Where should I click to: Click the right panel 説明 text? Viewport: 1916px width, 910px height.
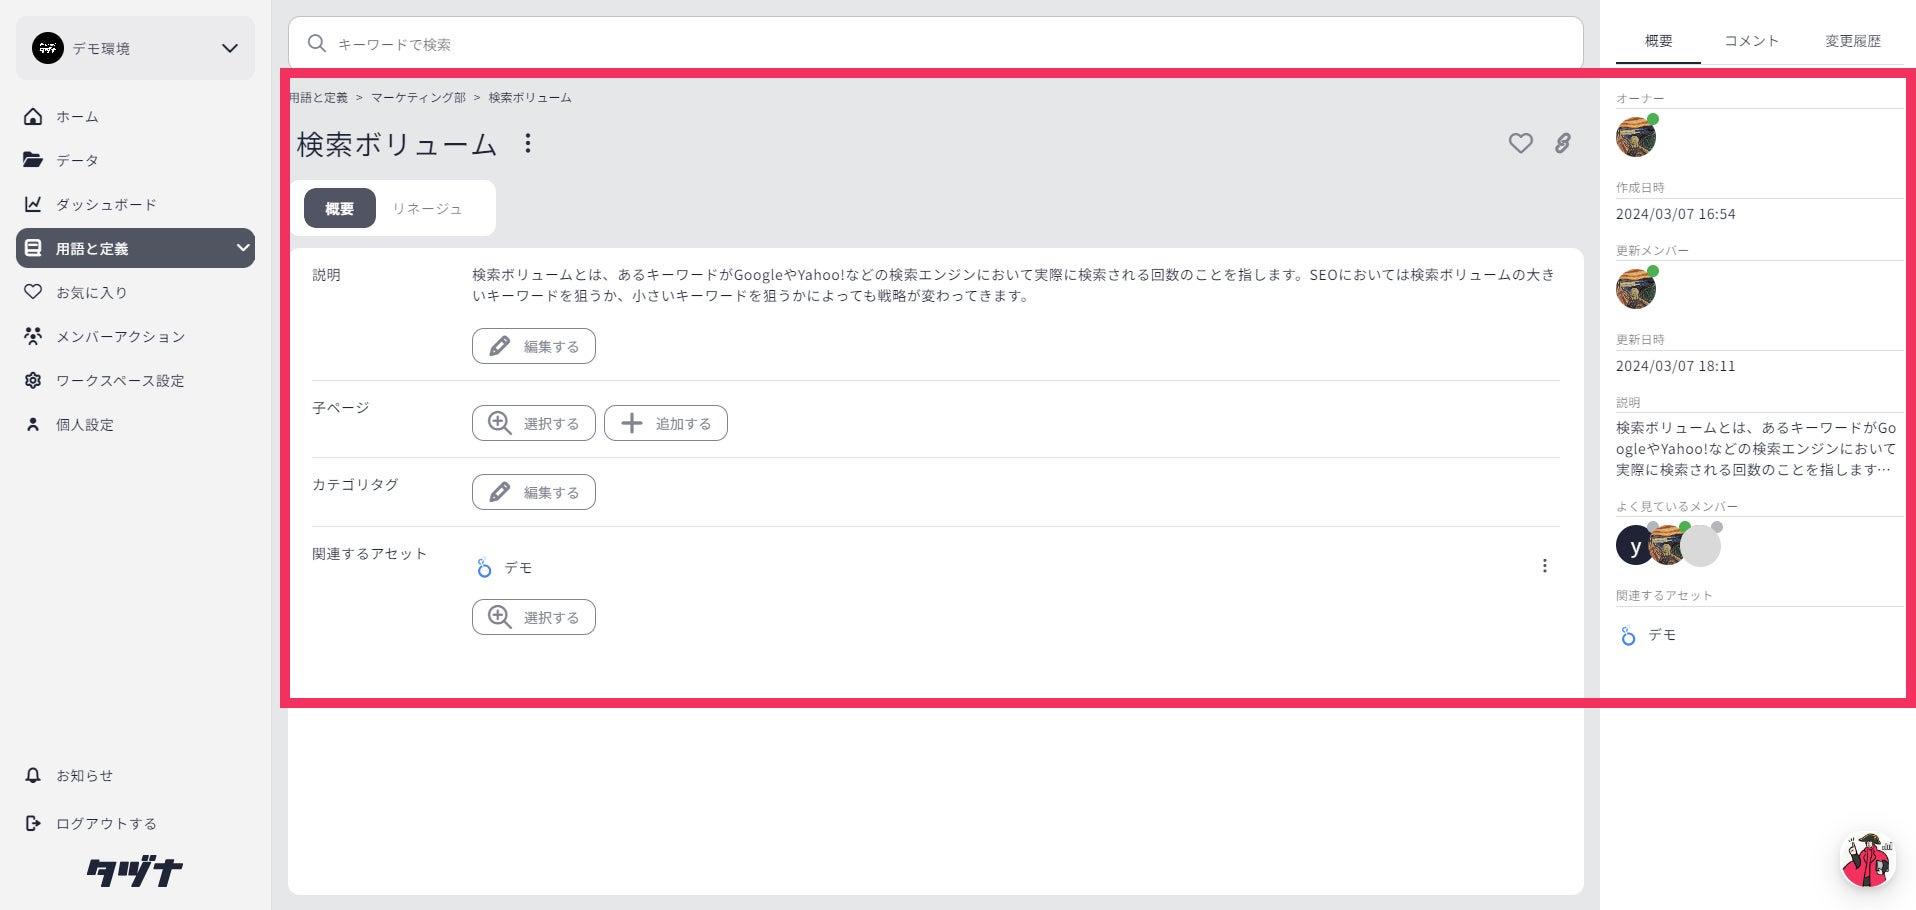tap(1756, 448)
